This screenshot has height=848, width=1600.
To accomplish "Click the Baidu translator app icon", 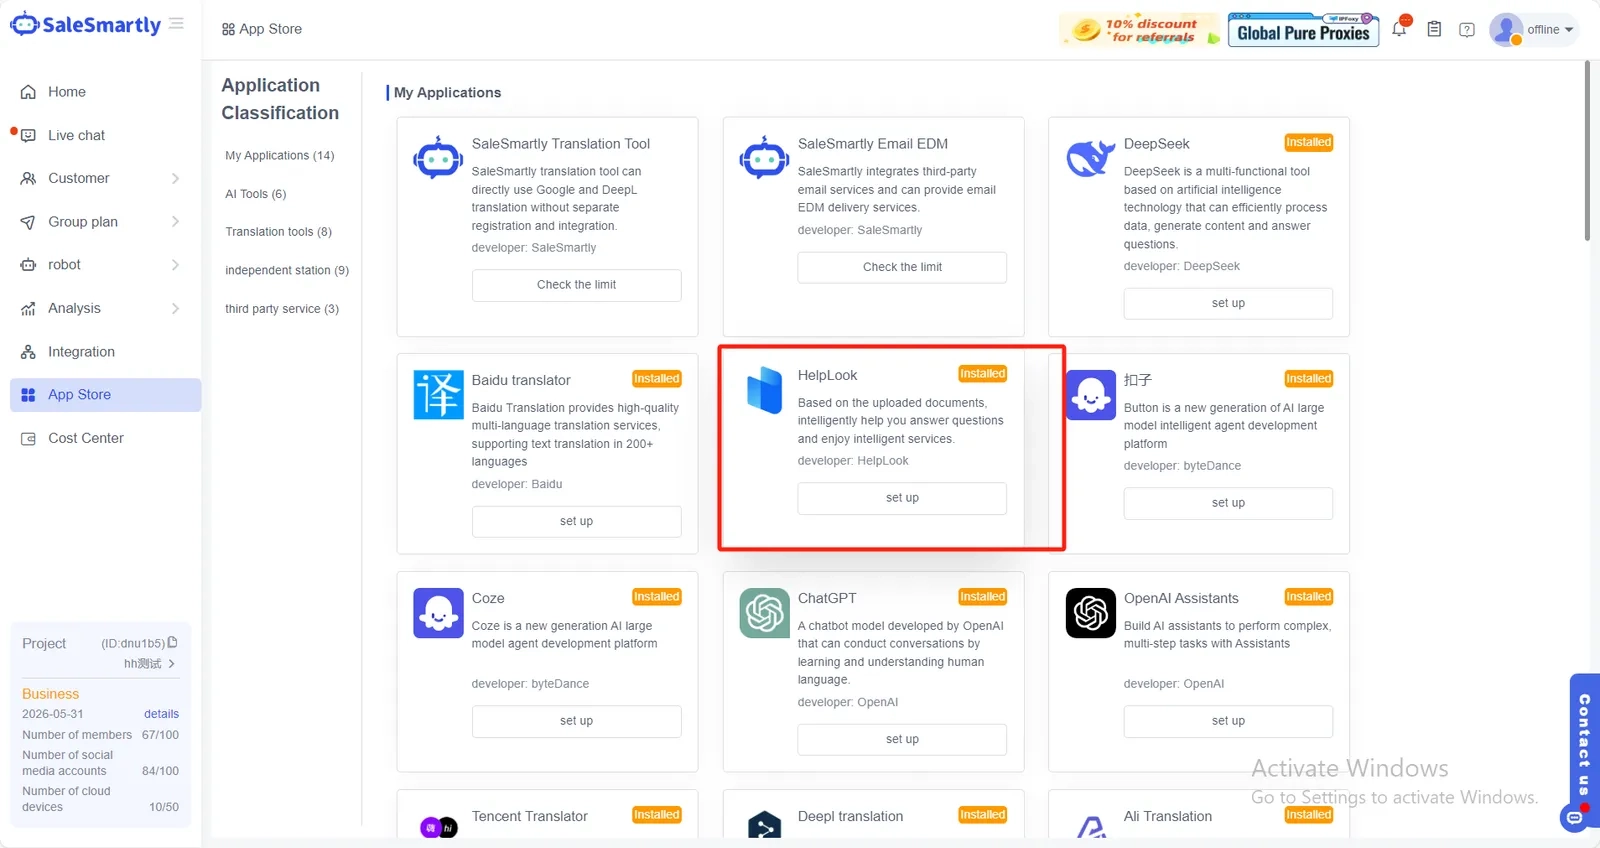I will click(438, 394).
